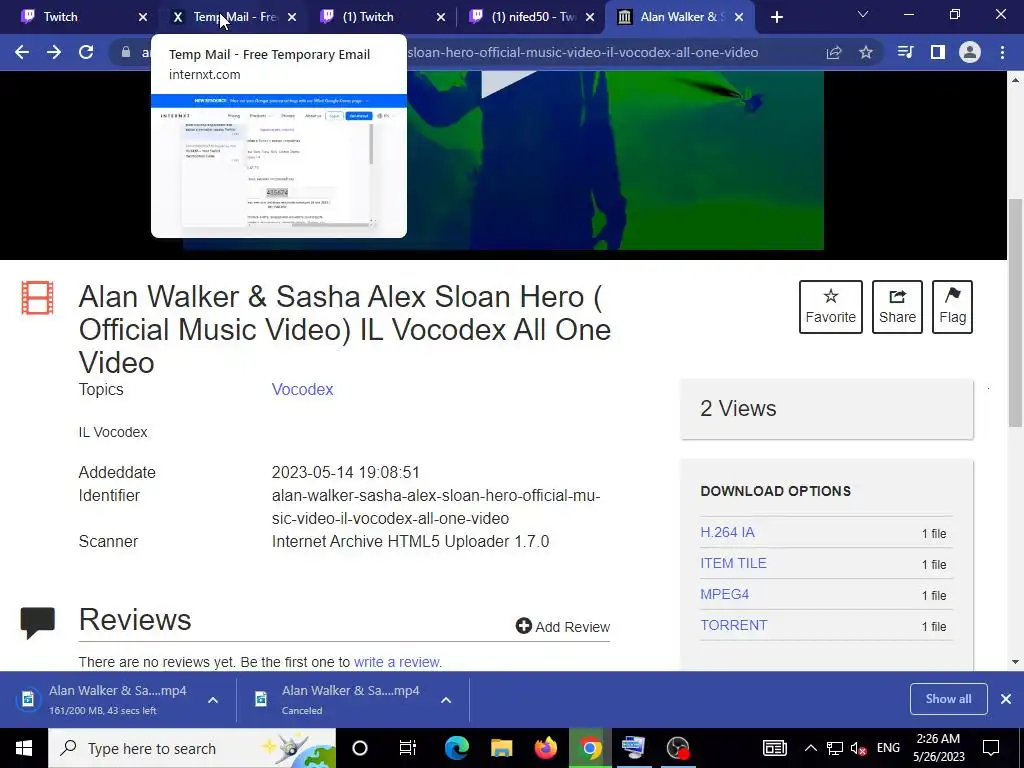
Task: Download the MPEG4 file
Action: [x=724, y=594]
